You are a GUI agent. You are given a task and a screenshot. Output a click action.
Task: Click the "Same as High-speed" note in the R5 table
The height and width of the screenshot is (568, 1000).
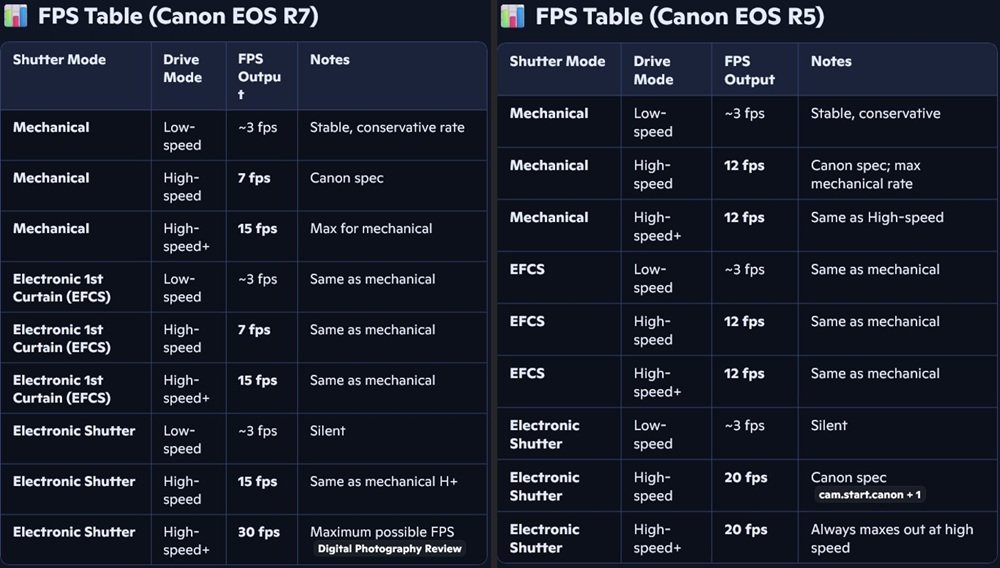(x=877, y=217)
